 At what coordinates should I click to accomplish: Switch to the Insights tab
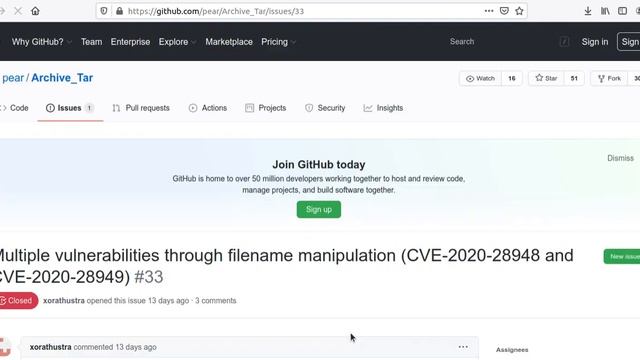pos(383,108)
